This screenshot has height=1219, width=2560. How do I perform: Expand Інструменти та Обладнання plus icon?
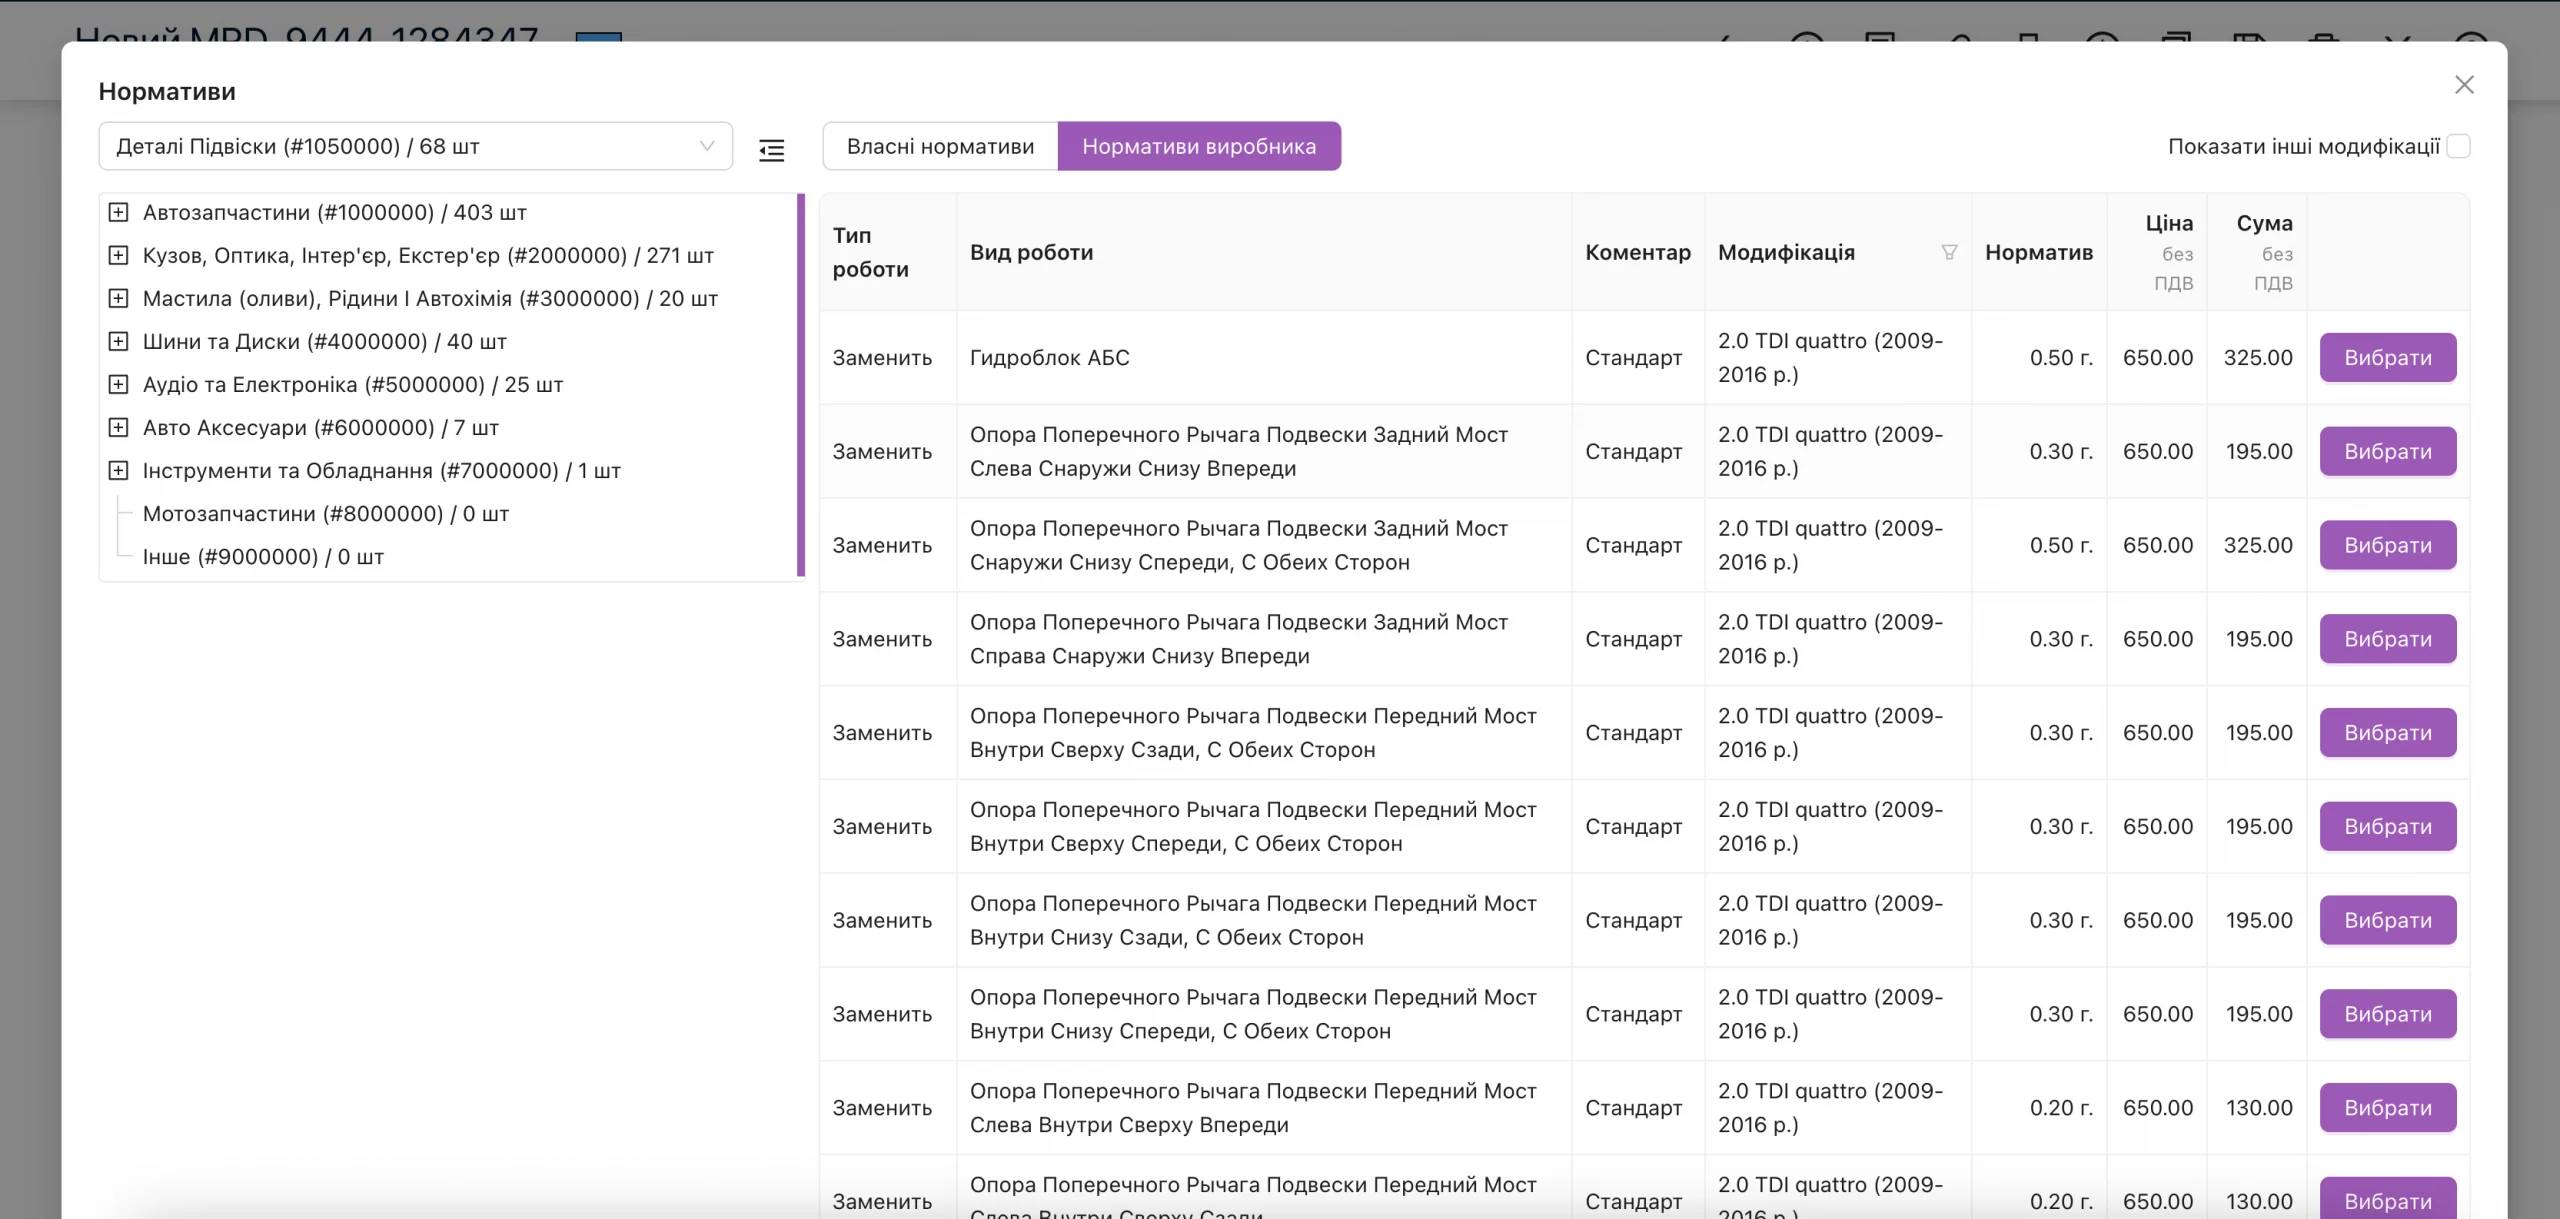(118, 470)
